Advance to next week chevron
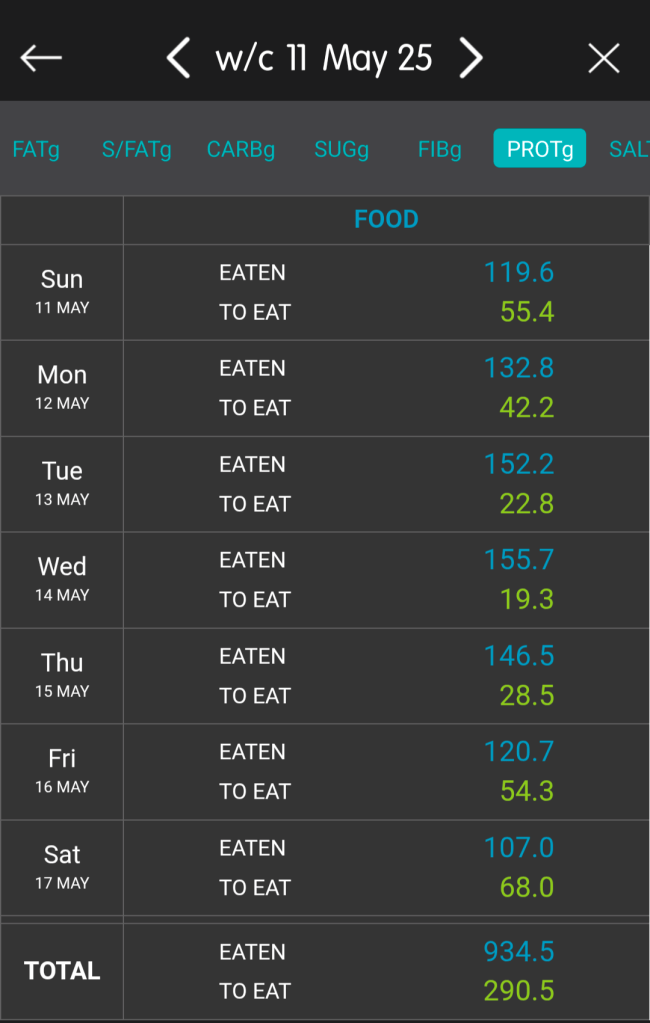 pyautogui.click(x=471, y=58)
